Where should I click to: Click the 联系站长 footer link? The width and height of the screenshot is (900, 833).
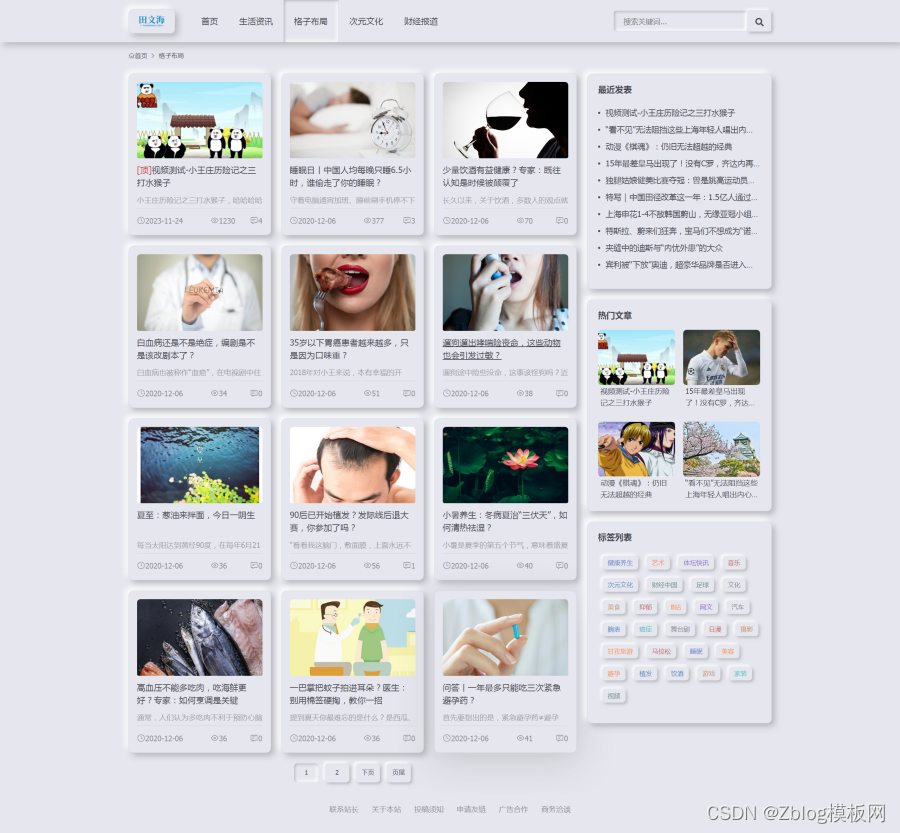pyautogui.click(x=344, y=809)
